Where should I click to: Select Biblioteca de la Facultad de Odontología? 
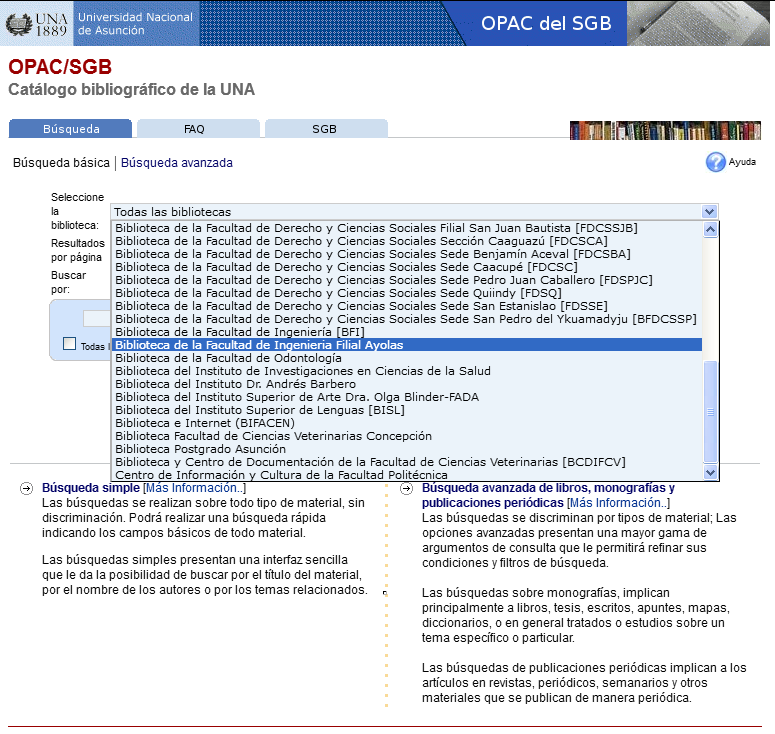pos(406,358)
